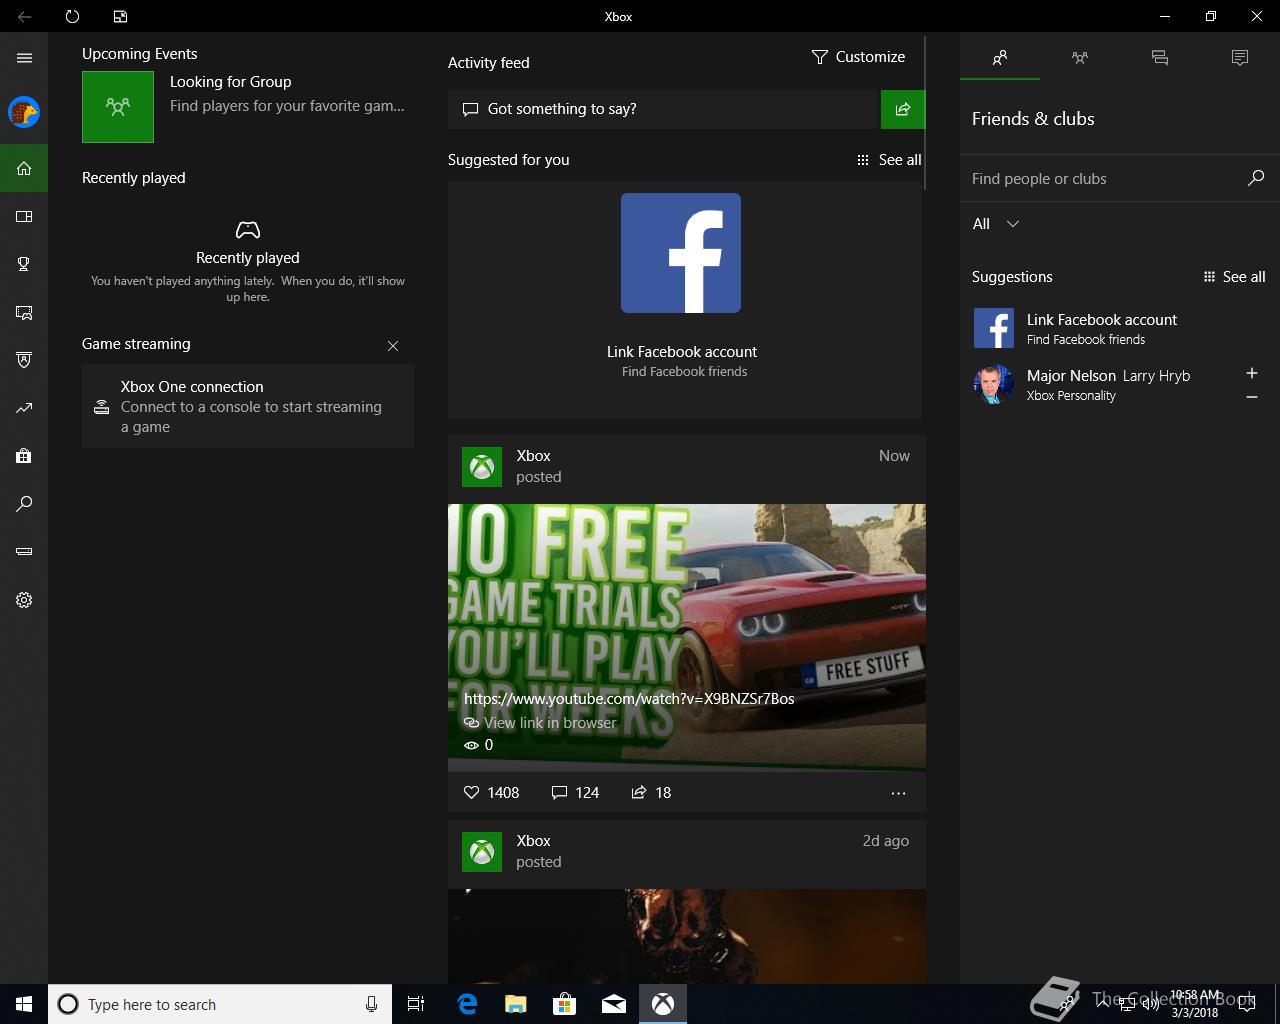1280x1024 pixels.
Task: Switch to the Friends tab icon
Action: [x=1000, y=58]
